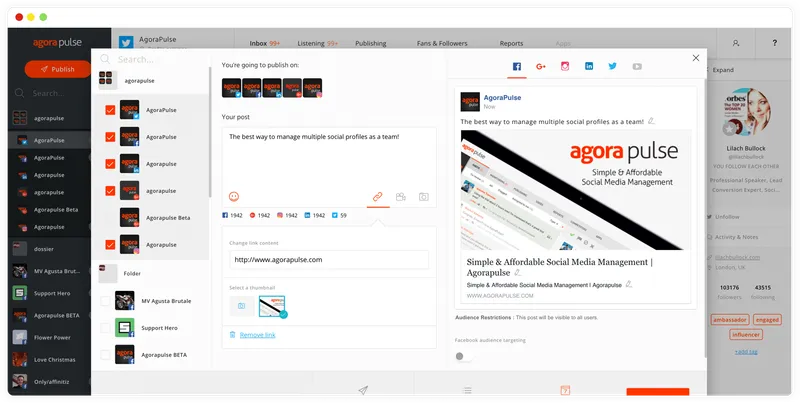Open the Google+ preview tab icon
Viewport: 800px width, 403px height.
(541, 66)
